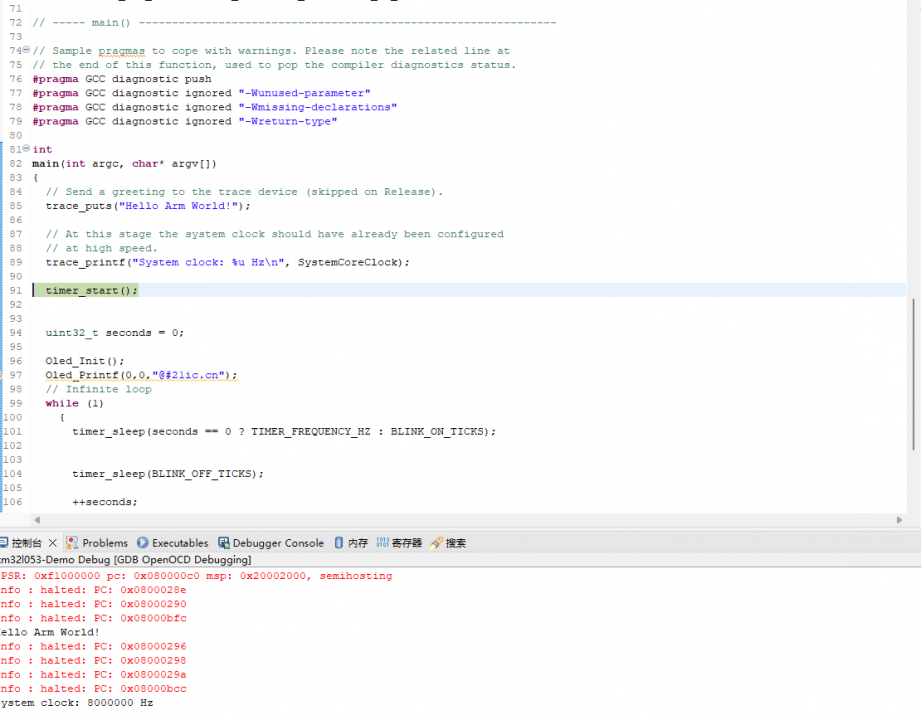Click the collapse marker beside int main
This screenshot has height=720, width=921.
click(x=28, y=148)
